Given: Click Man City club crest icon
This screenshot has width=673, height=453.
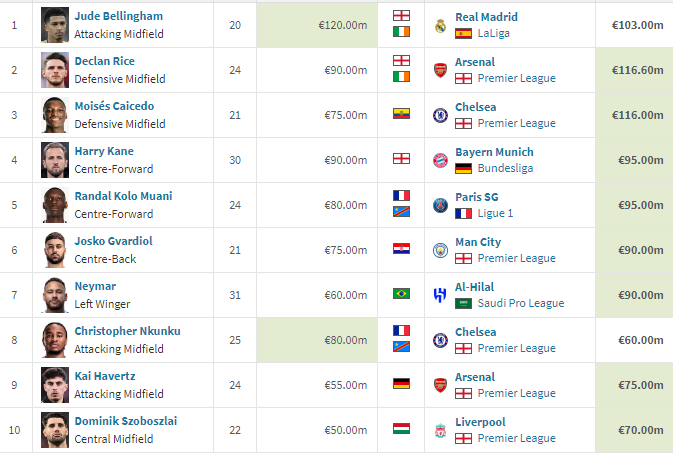Looking at the screenshot, I should pos(440,250).
